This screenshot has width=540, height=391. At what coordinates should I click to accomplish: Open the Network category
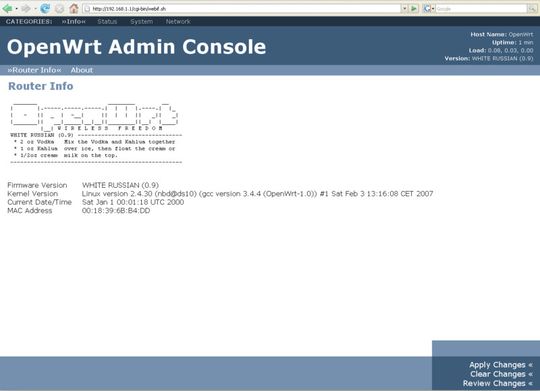178,21
